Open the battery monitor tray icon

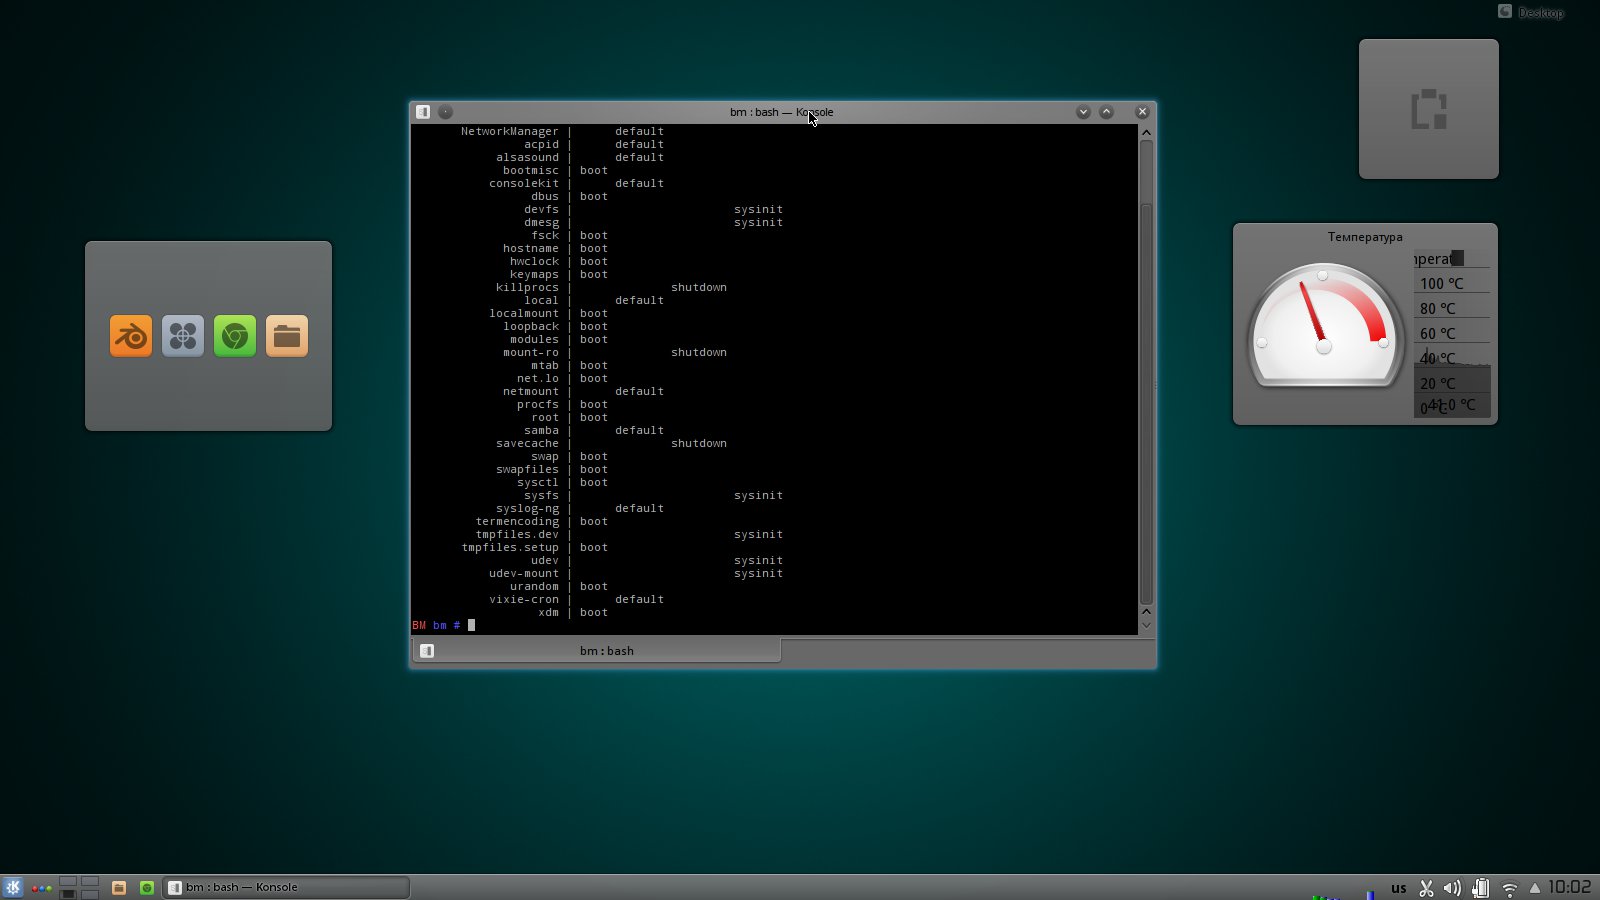point(1481,888)
